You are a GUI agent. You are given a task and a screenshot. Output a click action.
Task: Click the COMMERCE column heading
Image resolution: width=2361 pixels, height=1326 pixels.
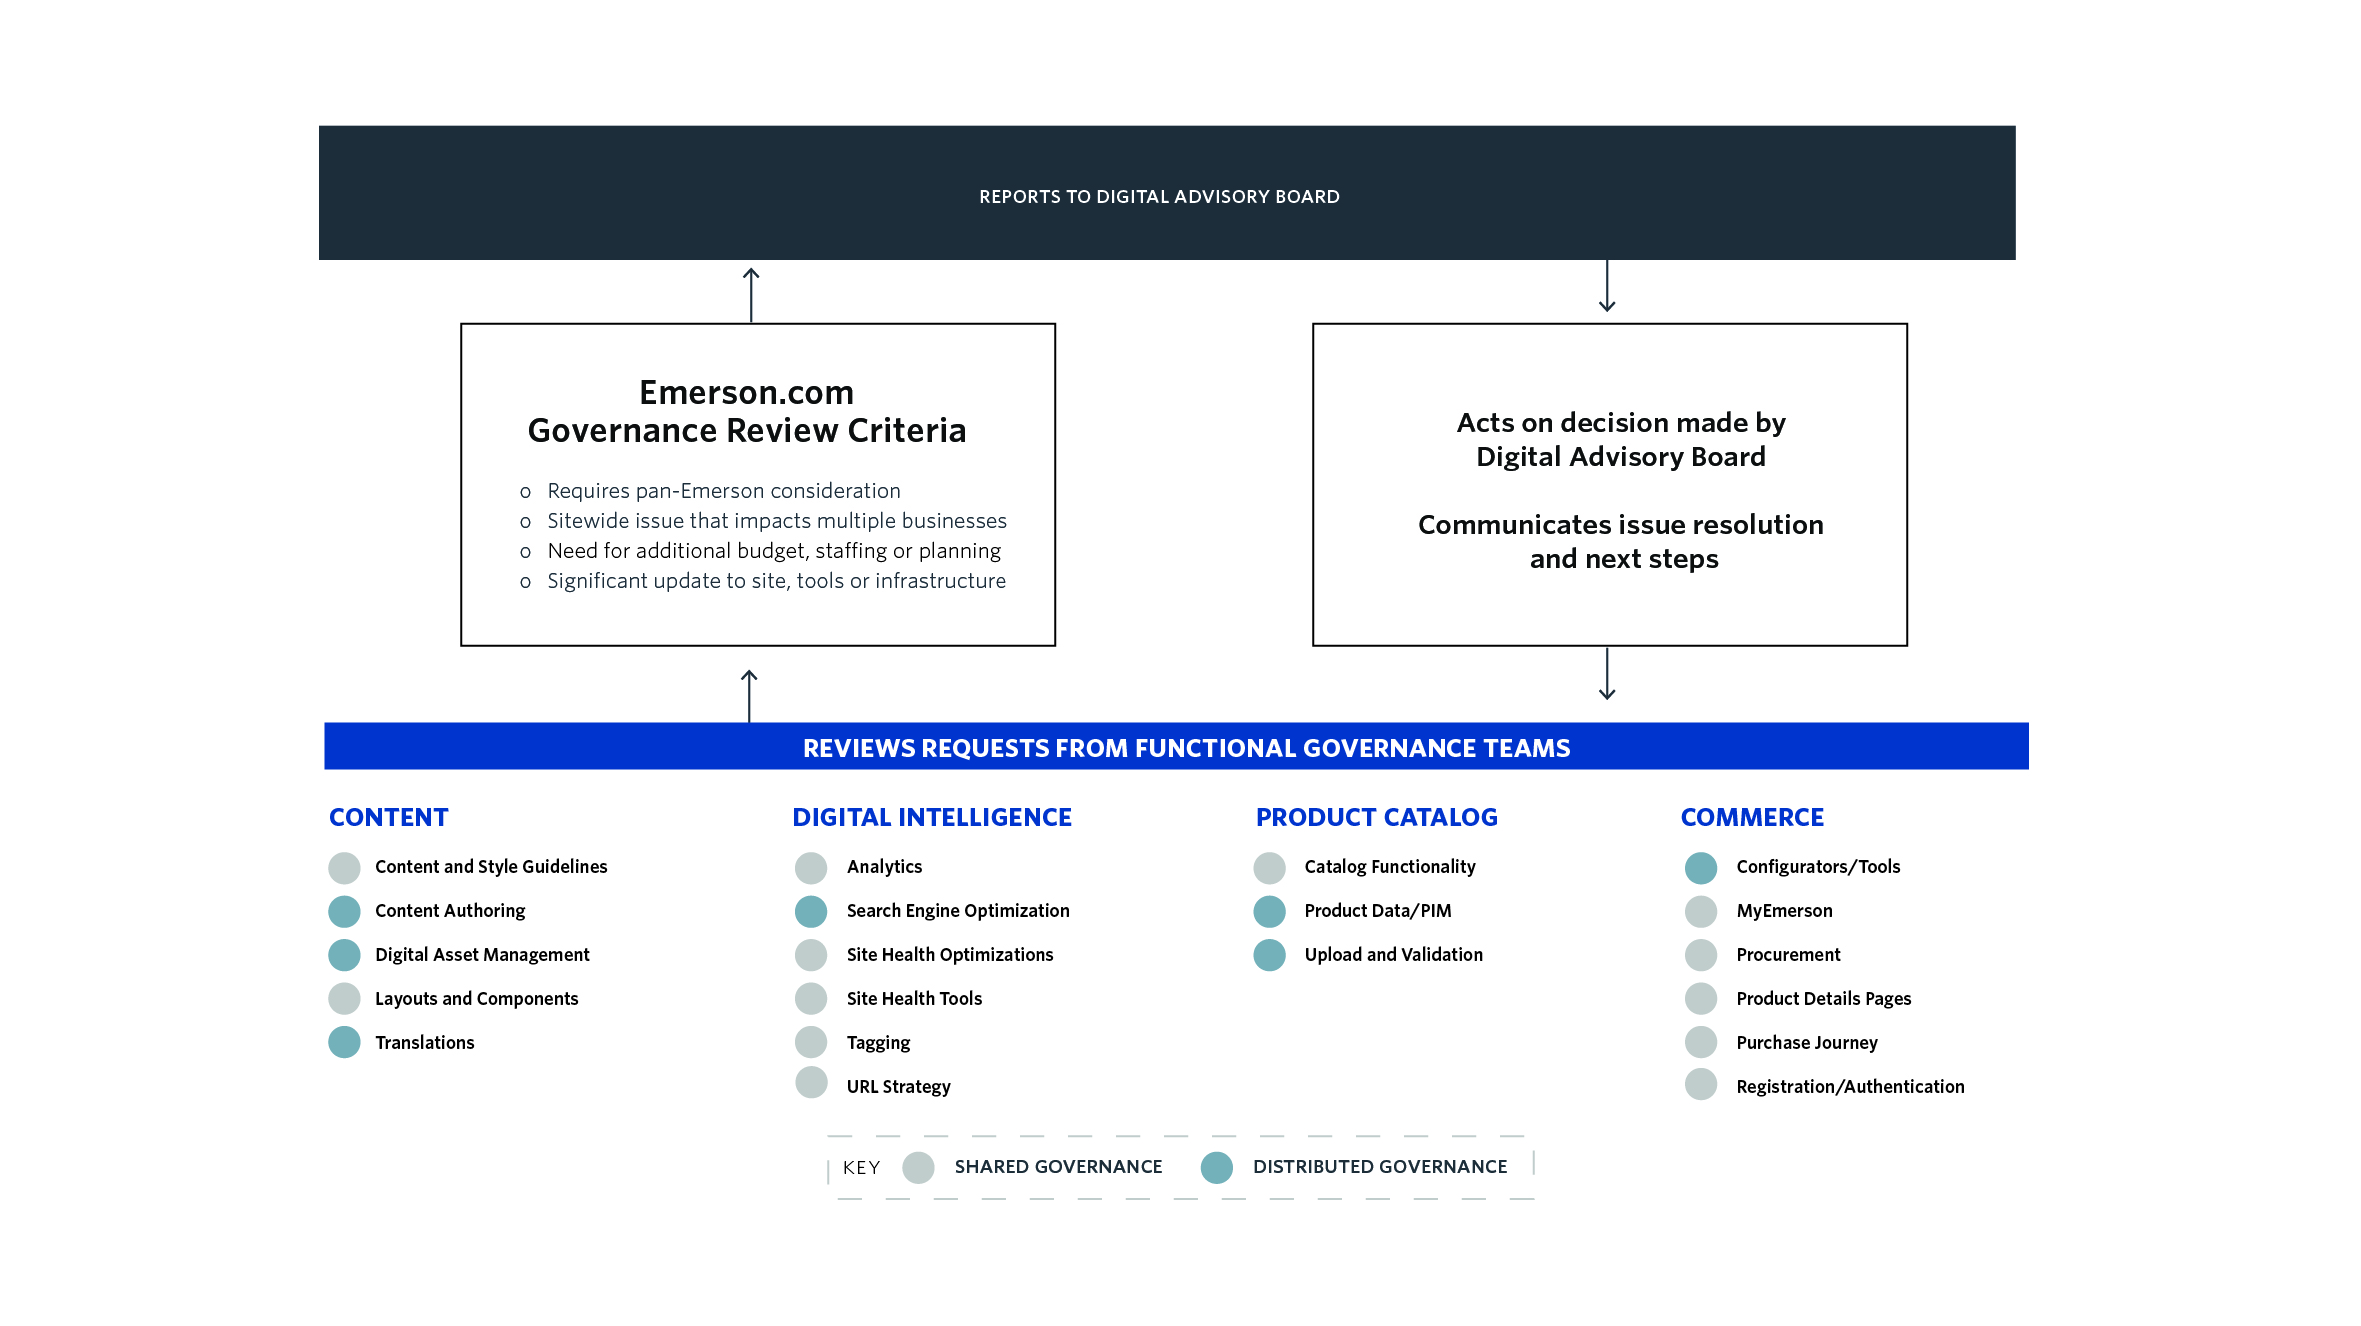(1752, 817)
